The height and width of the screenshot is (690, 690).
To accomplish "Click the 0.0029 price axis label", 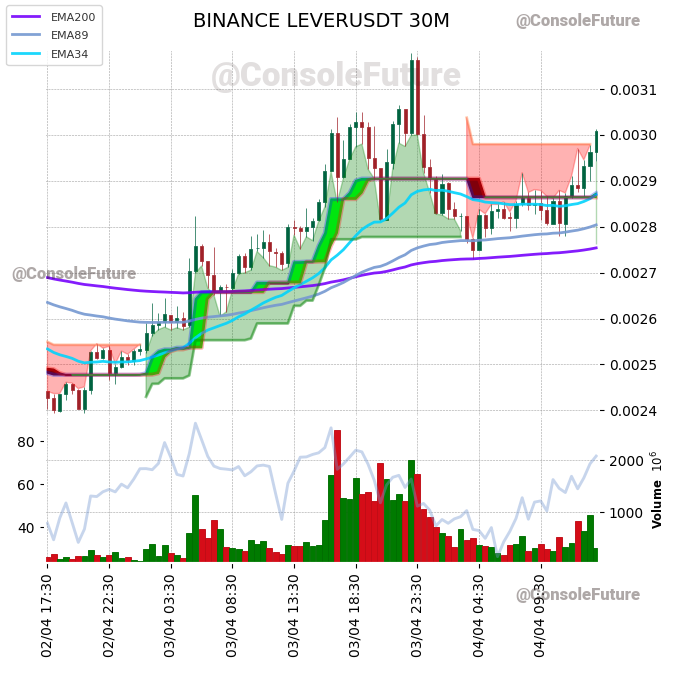I will click(633, 181).
